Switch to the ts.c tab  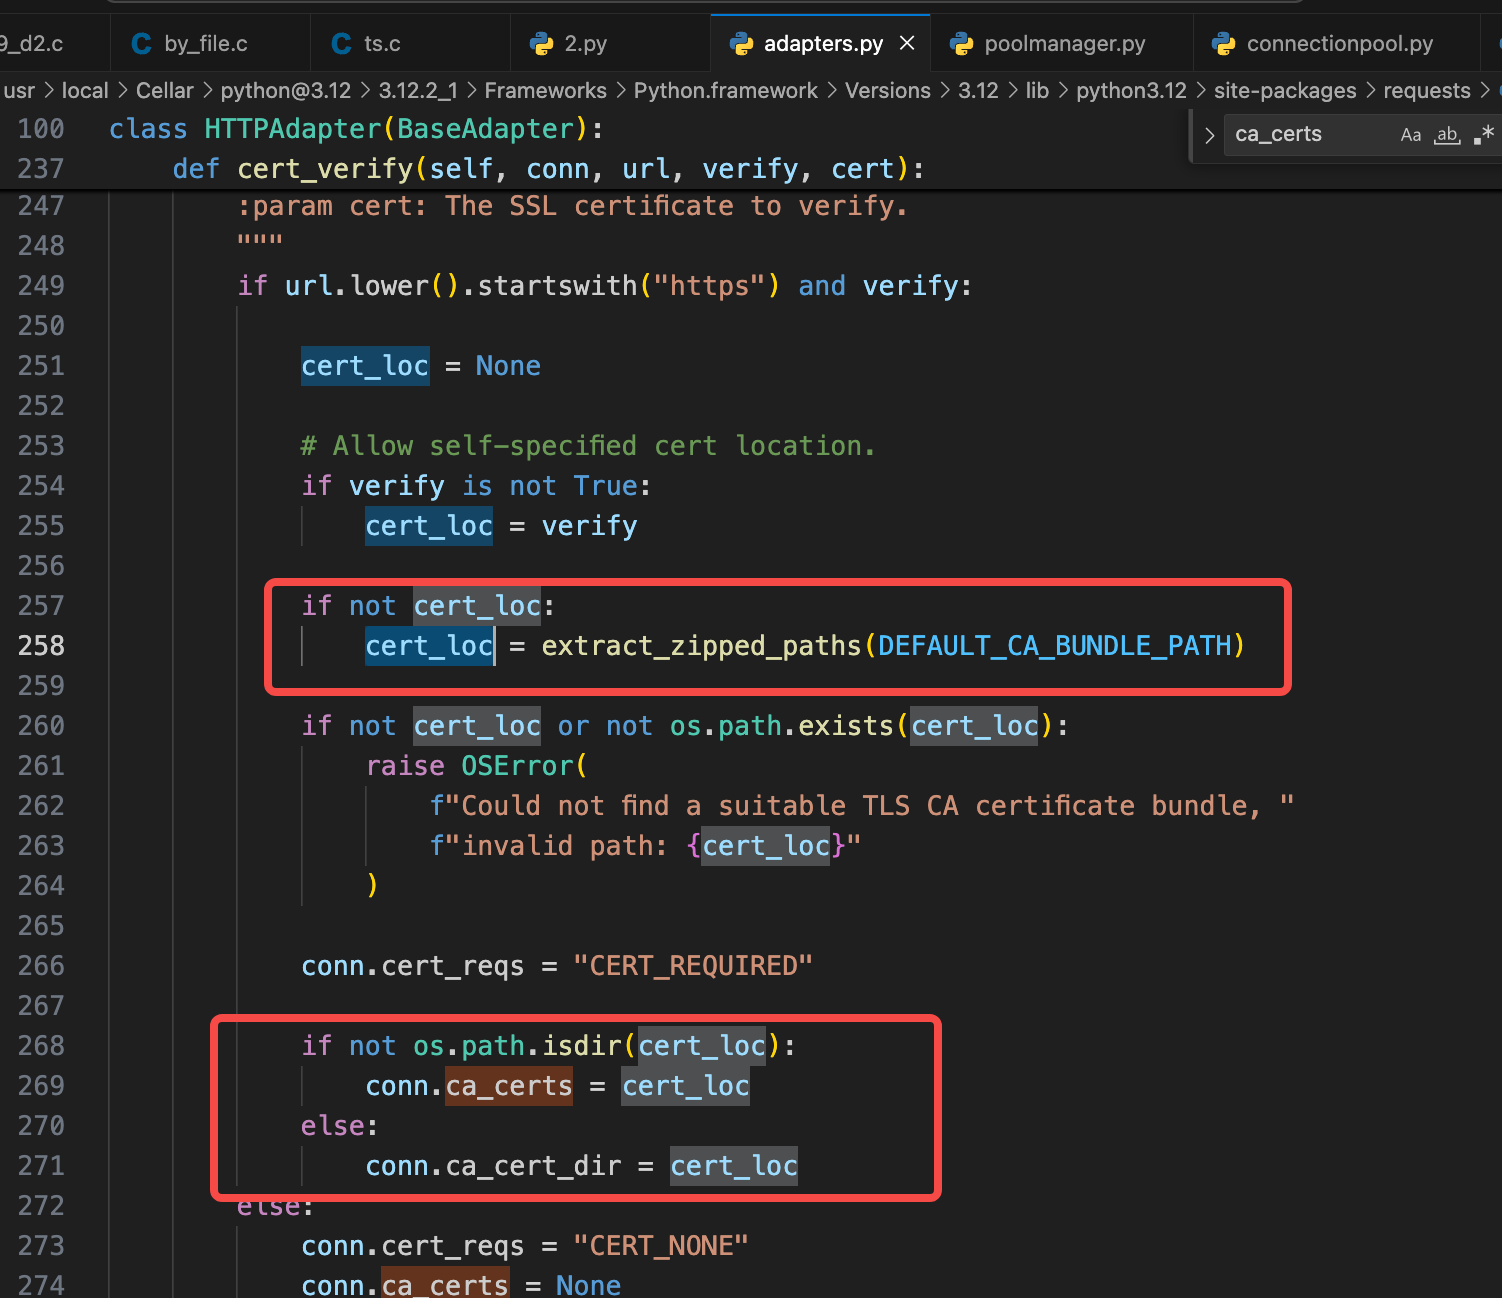(381, 43)
